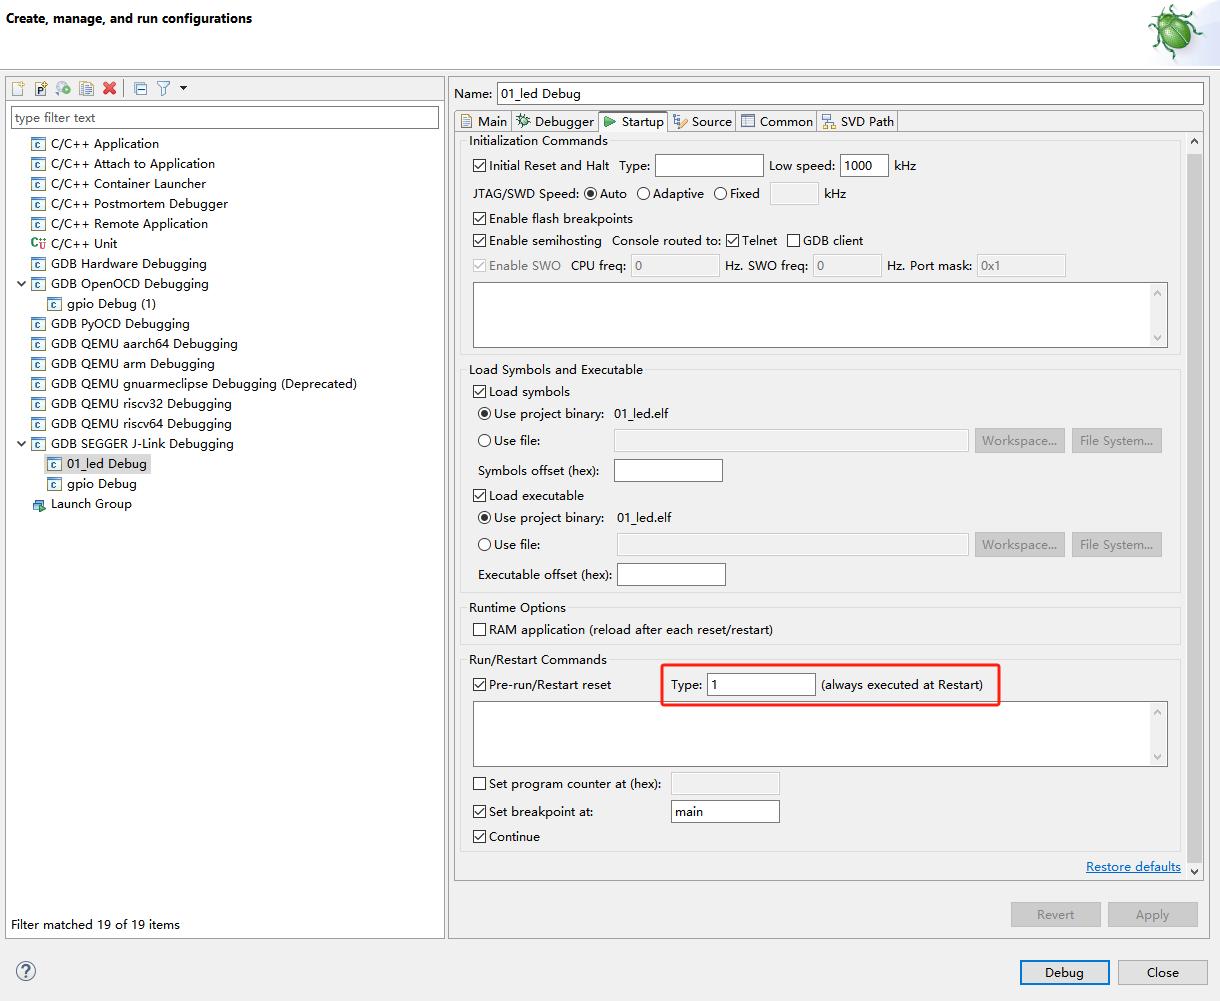
Task: Click the Restore defaults link
Action: click(x=1133, y=867)
